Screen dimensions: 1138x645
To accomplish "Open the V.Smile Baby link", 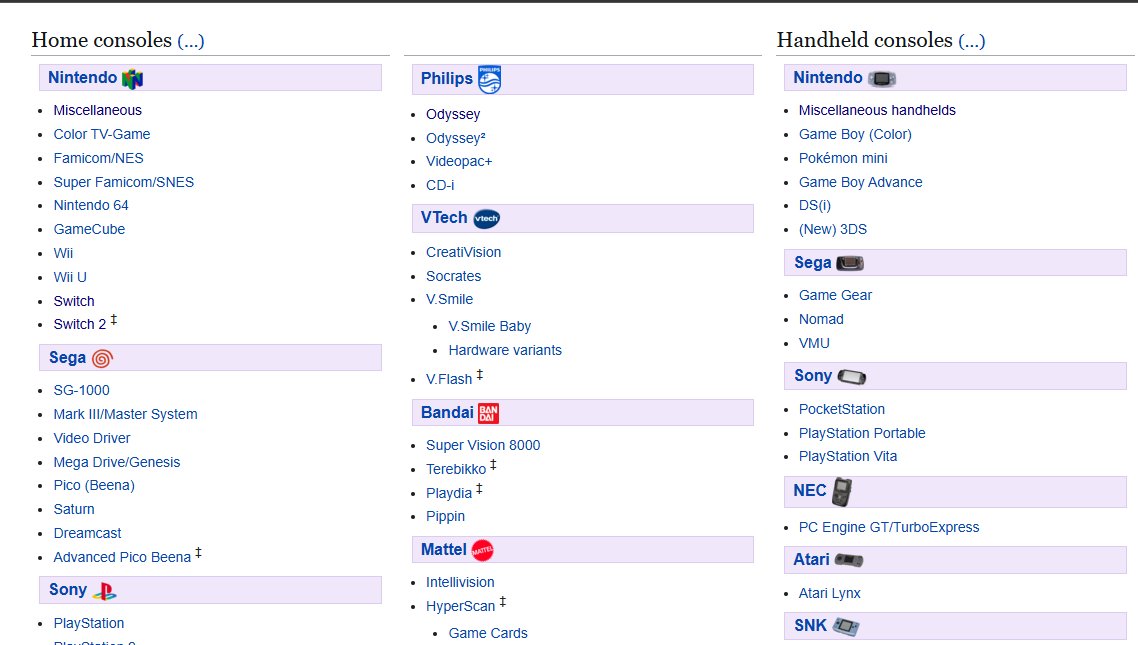I will tap(490, 326).
